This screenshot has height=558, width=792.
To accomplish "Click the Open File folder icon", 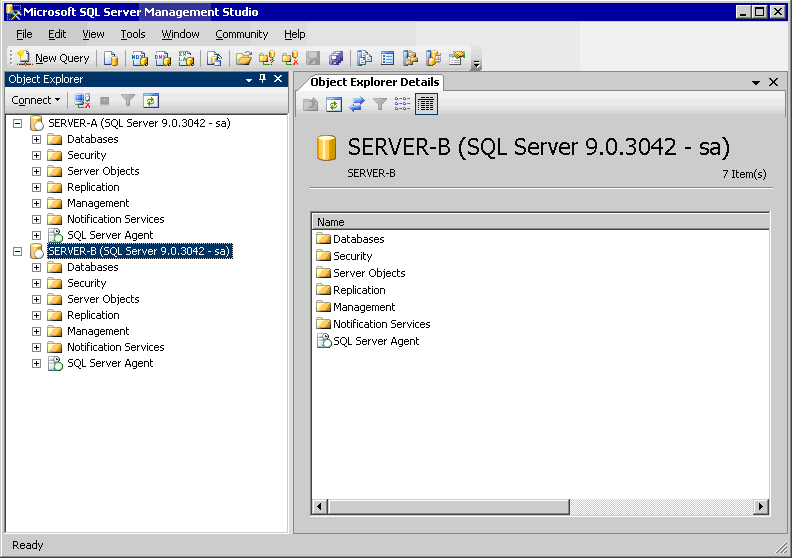I will tap(243, 58).
